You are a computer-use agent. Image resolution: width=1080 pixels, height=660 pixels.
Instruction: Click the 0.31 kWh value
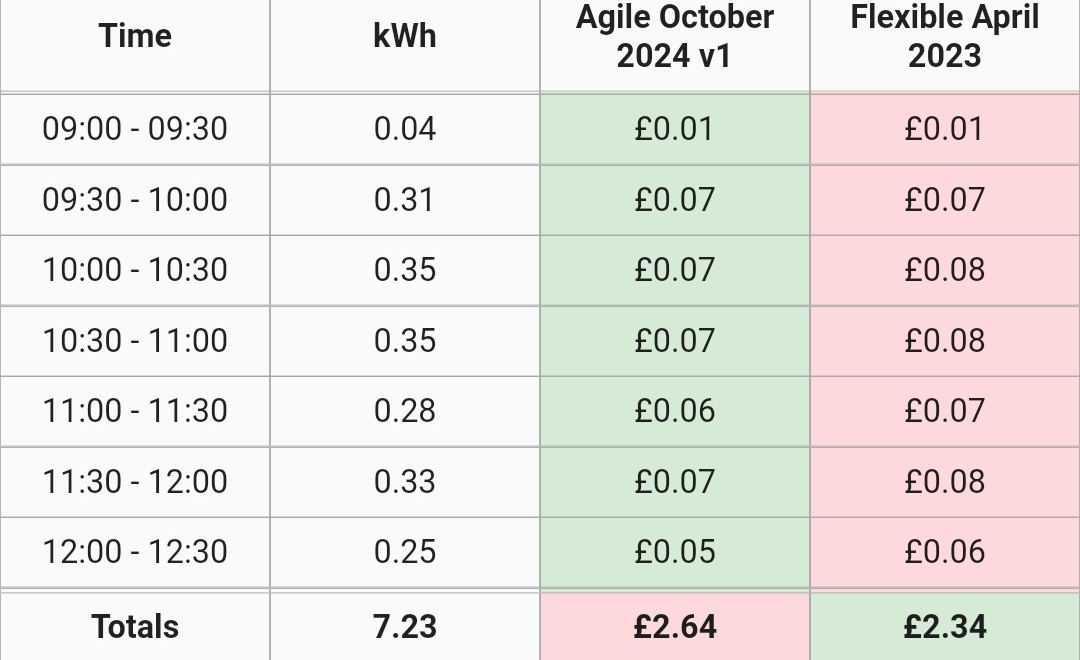click(x=405, y=200)
